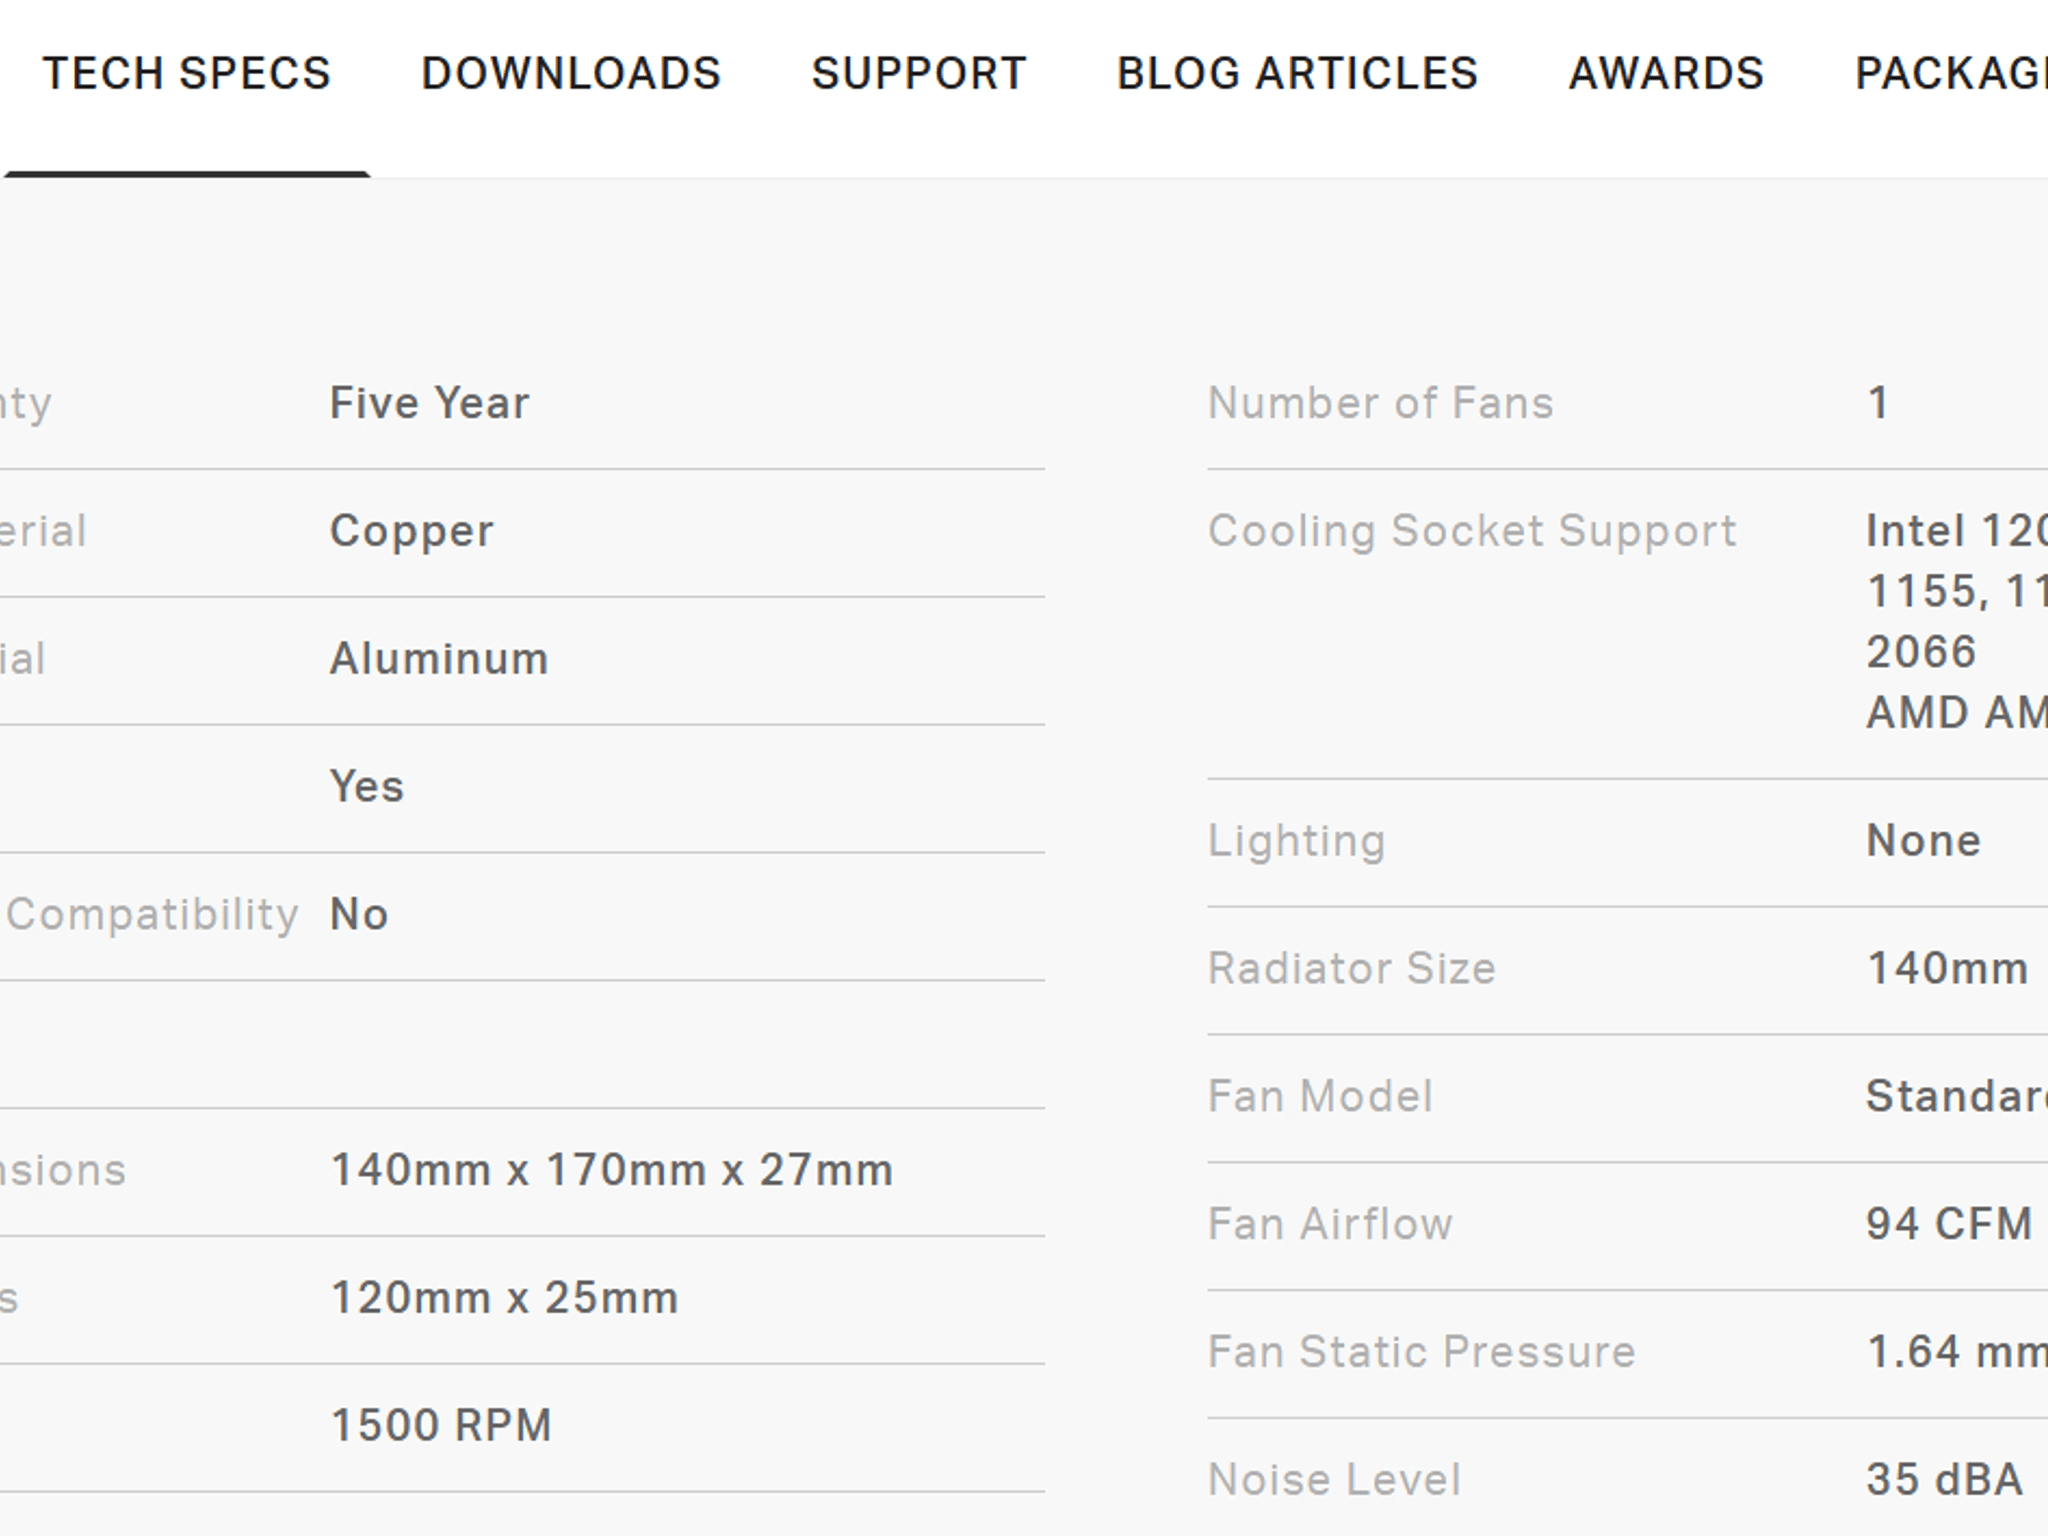
Task: Open the Awards tab
Action: click(1666, 74)
